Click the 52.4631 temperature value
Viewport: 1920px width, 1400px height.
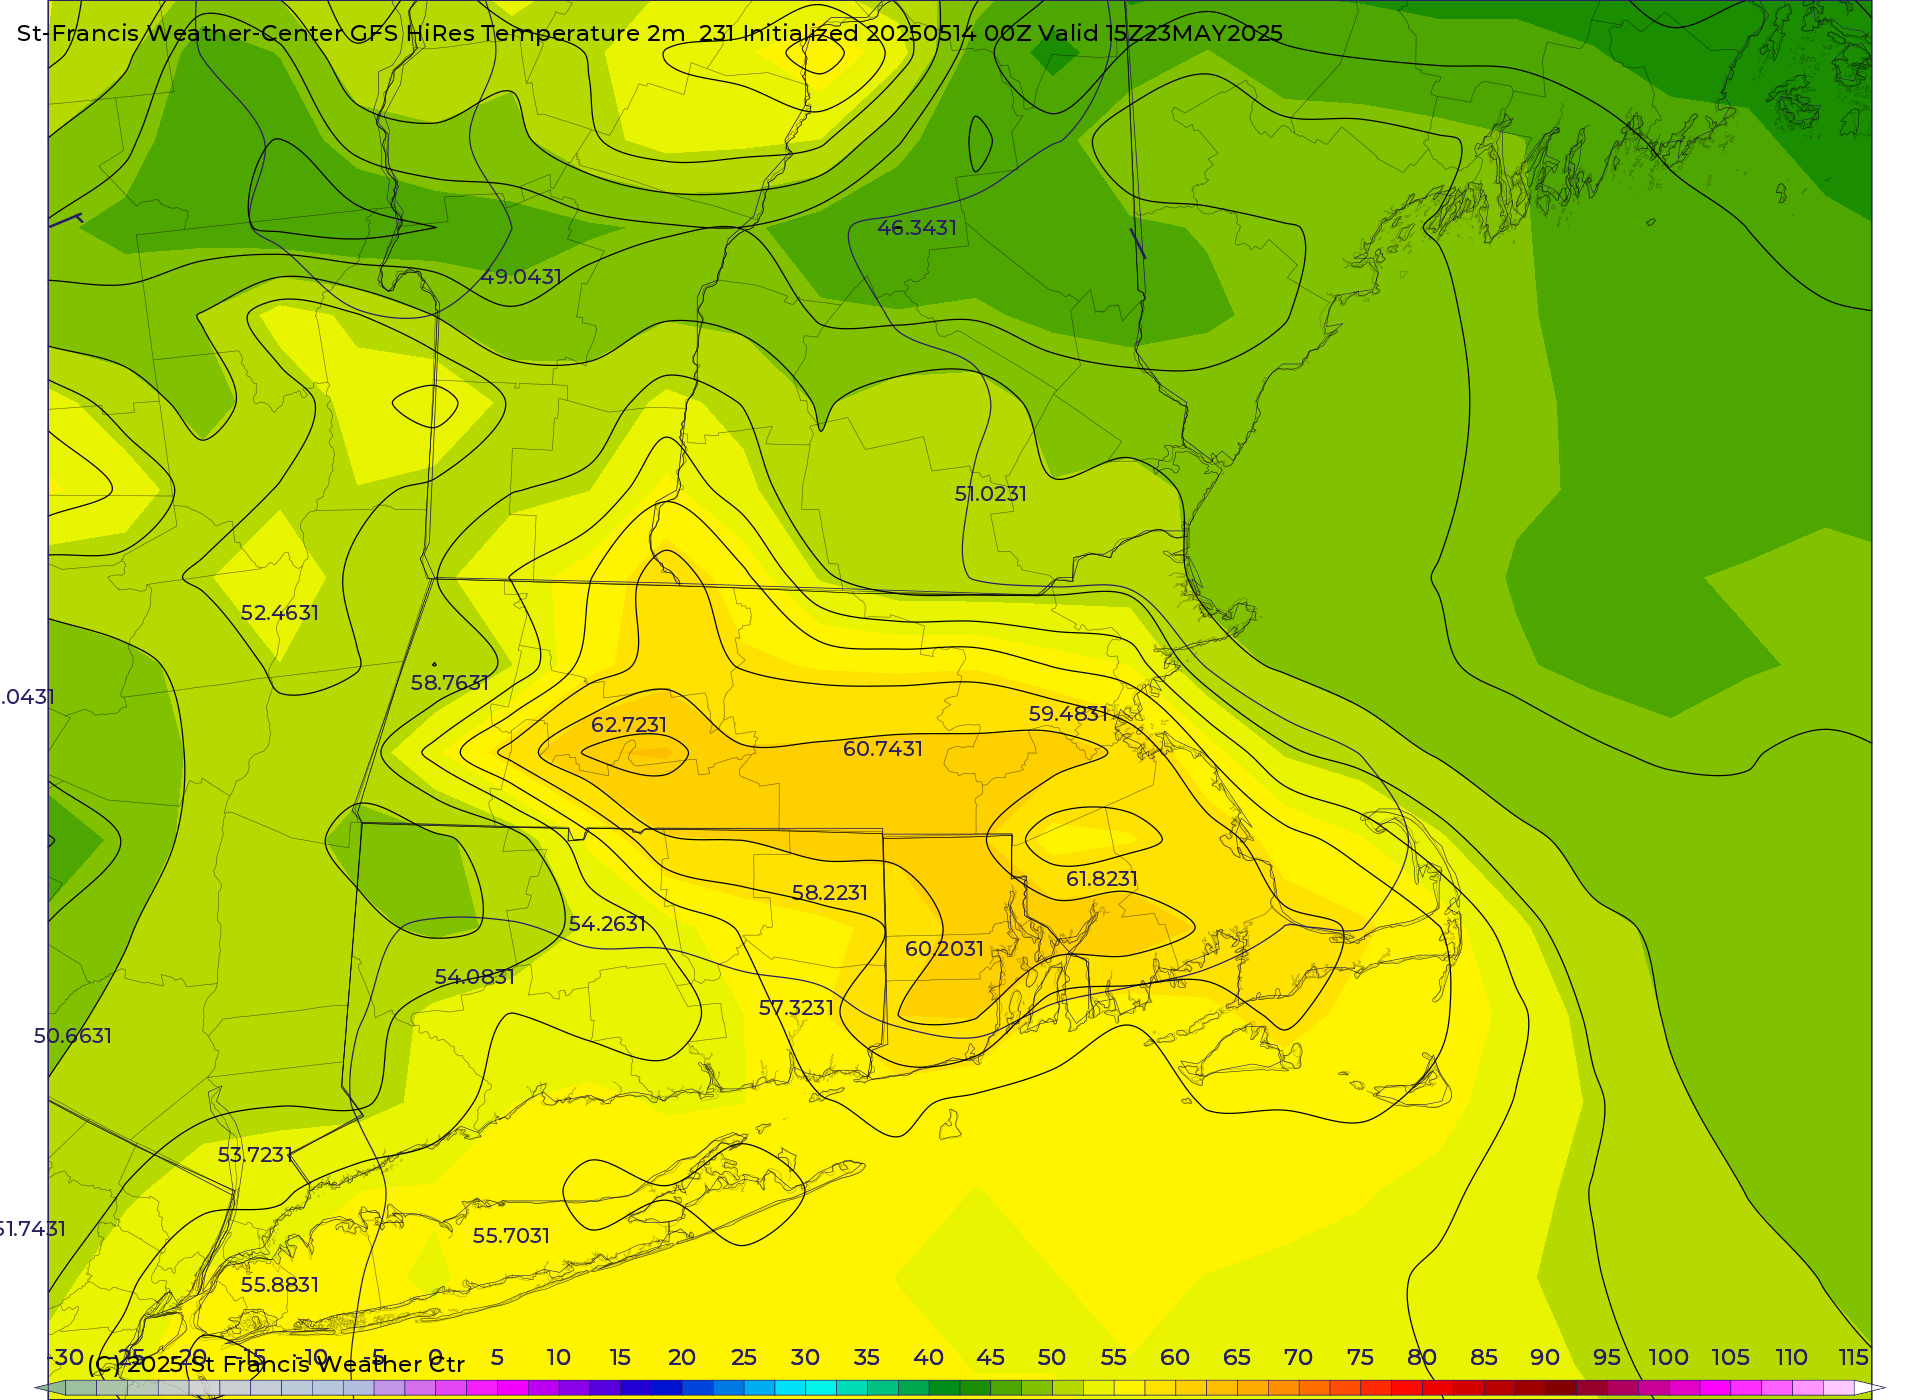coord(280,613)
